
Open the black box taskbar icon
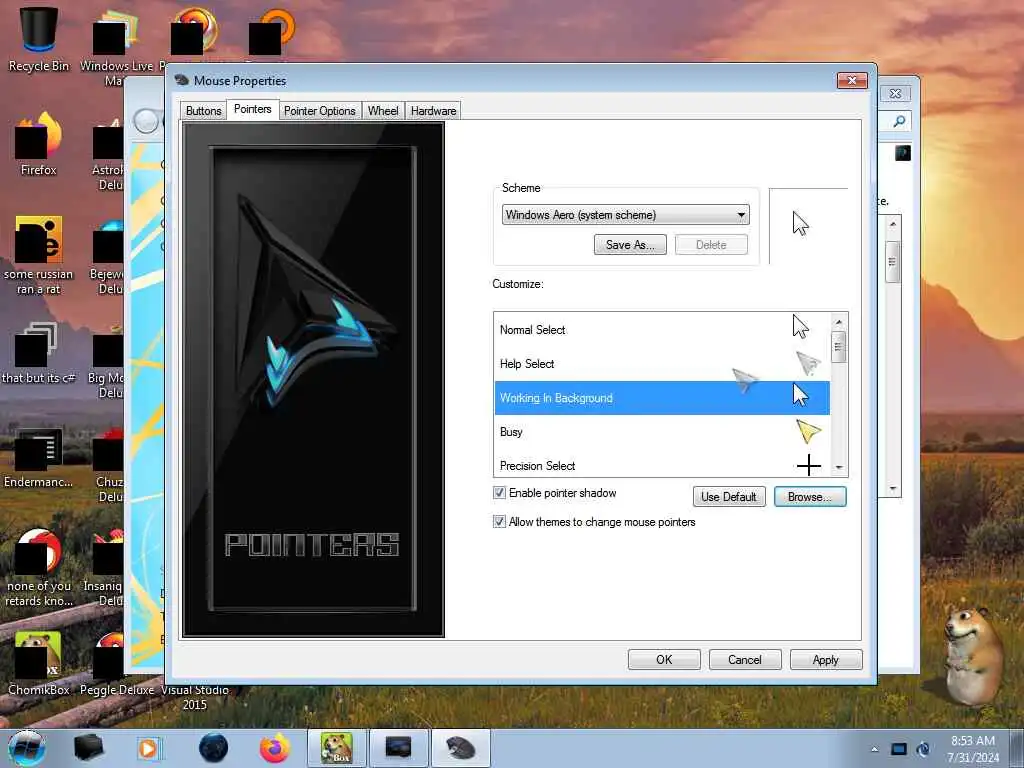pyautogui.click(x=89, y=748)
